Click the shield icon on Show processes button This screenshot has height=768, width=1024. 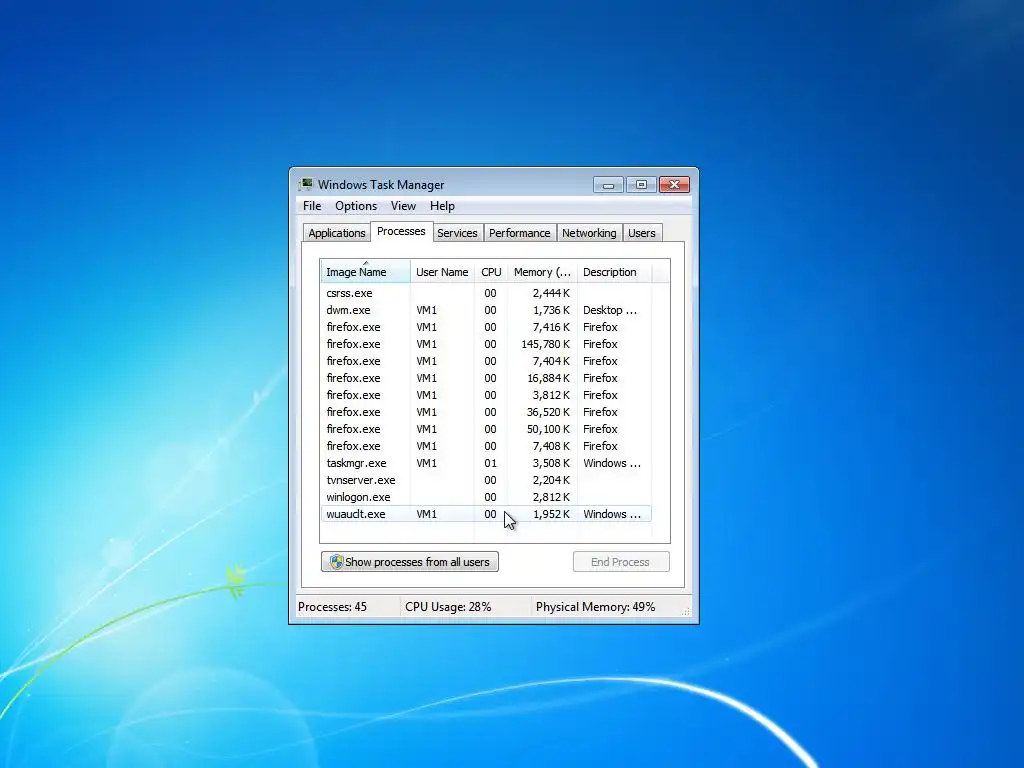click(x=336, y=562)
